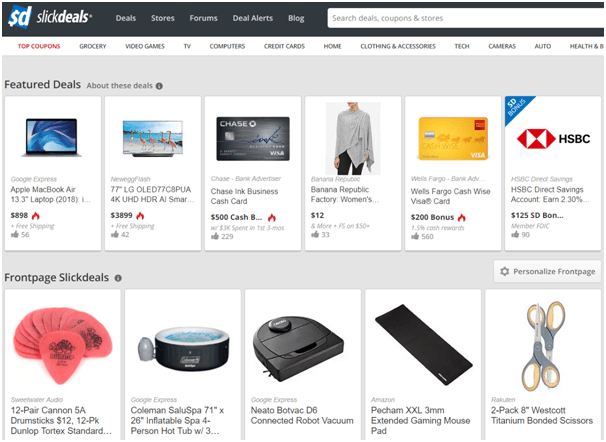
Task: Select the Computers category
Action: tap(227, 46)
